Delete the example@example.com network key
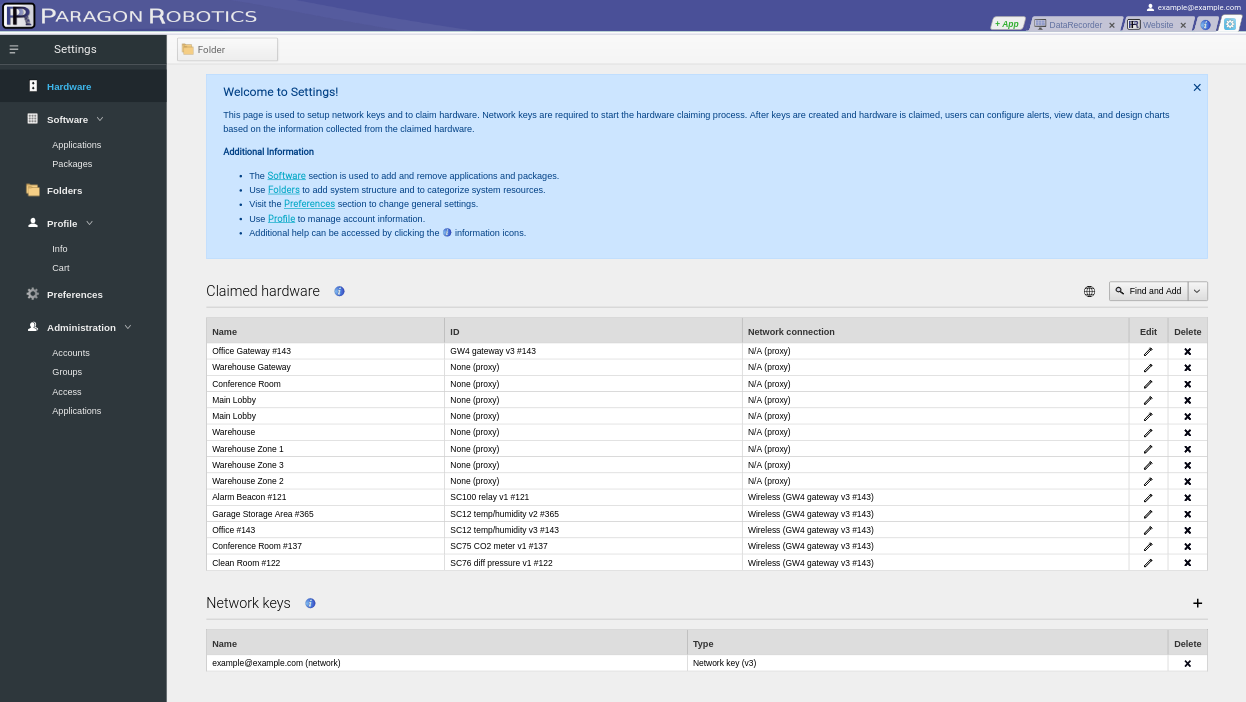The image size is (1246, 702). tap(1188, 663)
